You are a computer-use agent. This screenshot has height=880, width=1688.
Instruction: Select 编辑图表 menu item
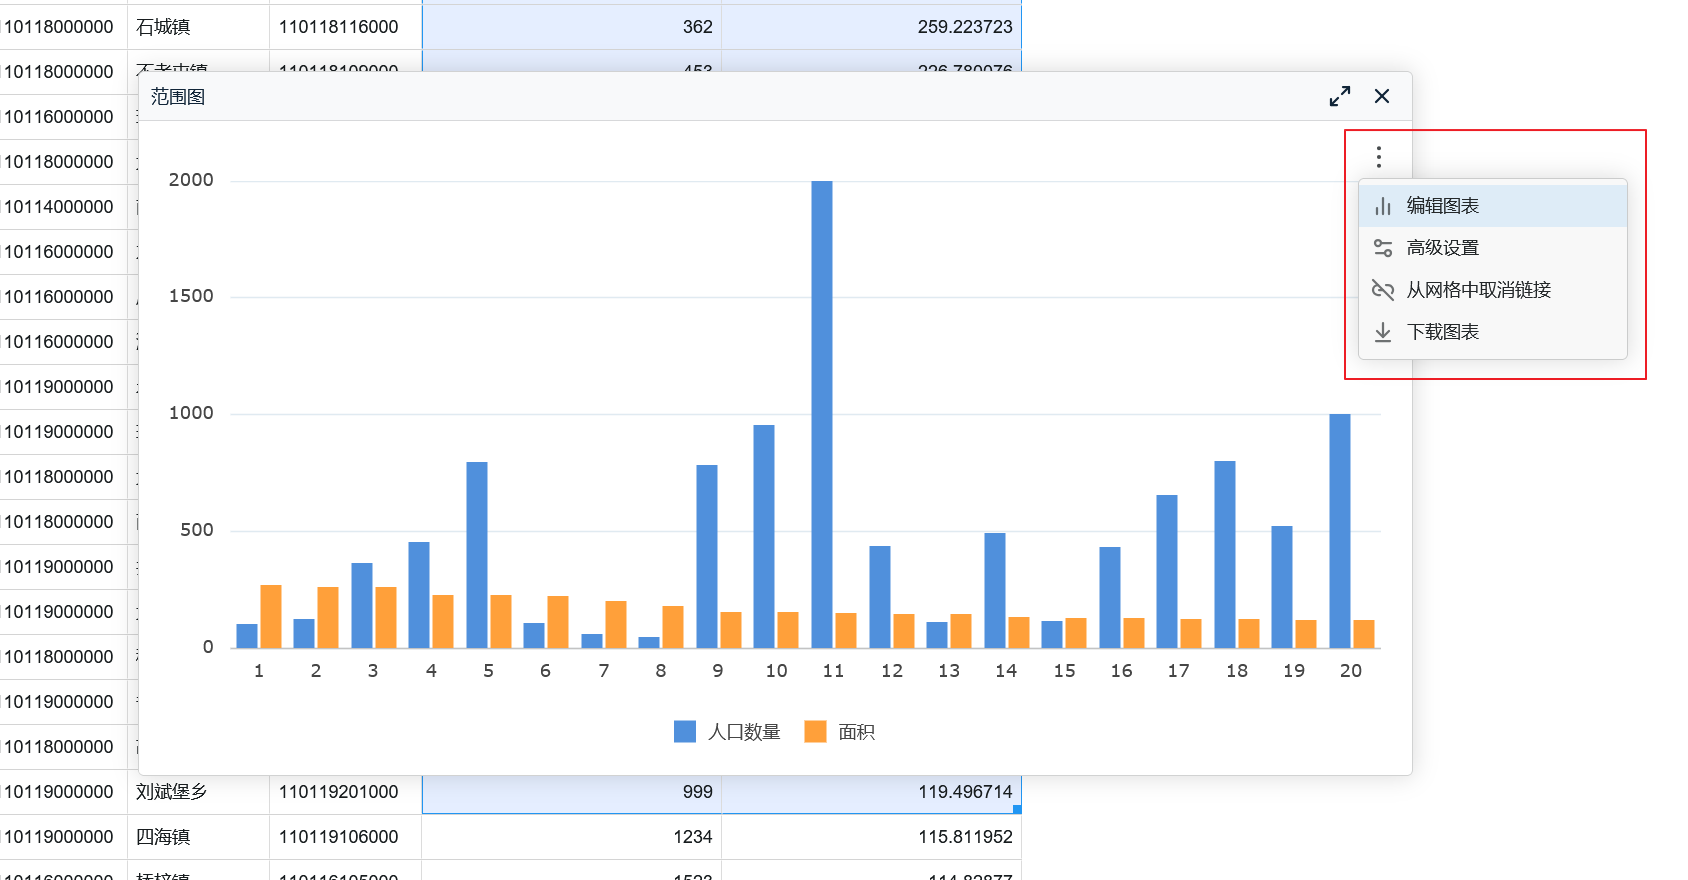pos(1442,206)
